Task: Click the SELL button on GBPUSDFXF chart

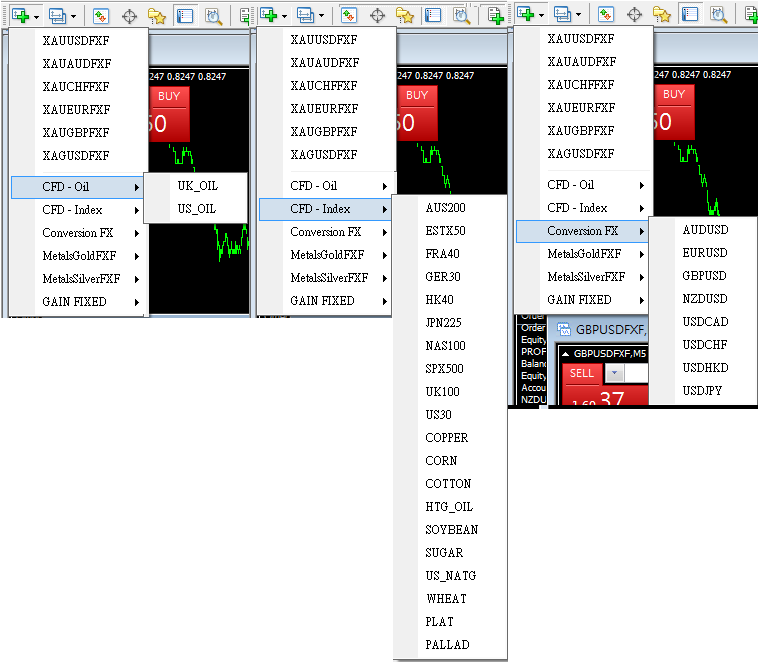Action: tap(582, 373)
